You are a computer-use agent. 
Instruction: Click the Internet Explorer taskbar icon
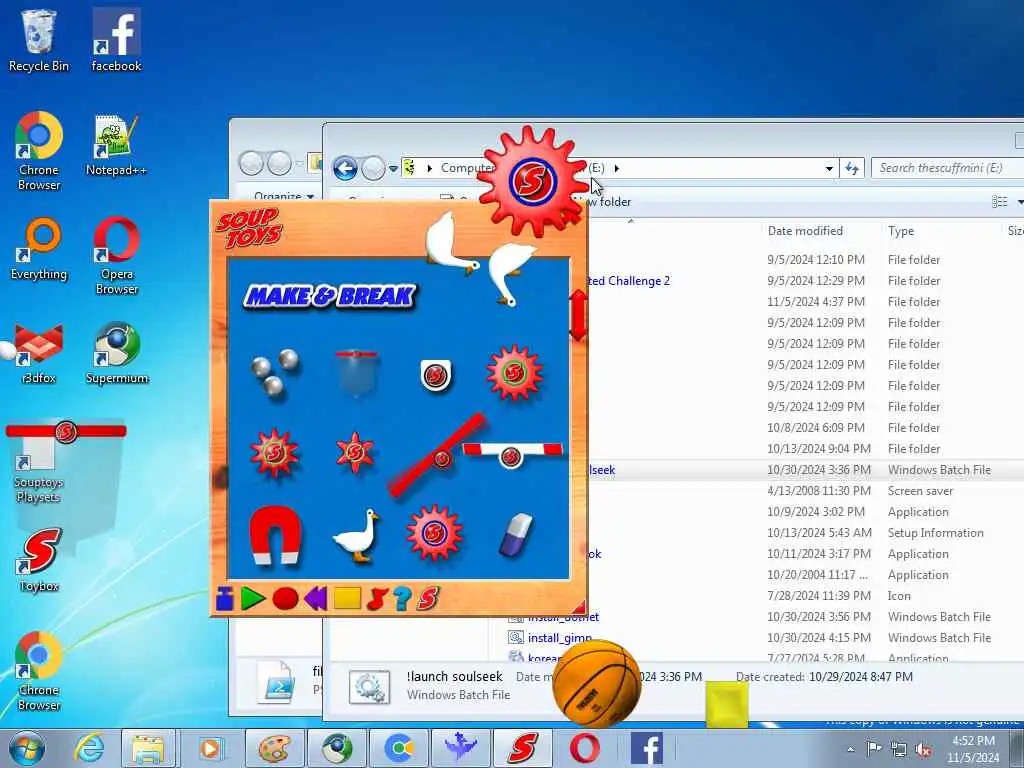[88, 748]
